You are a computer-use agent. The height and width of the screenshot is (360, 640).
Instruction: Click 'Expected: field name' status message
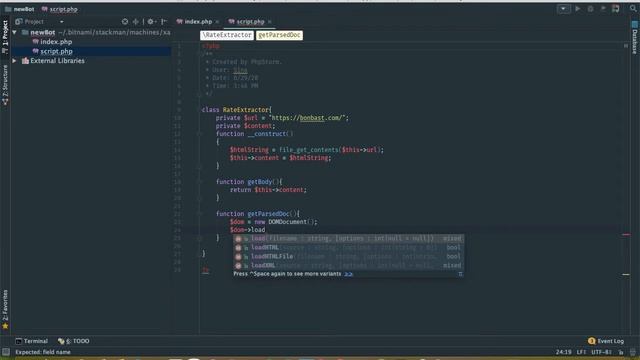pyautogui.click(x=43, y=352)
